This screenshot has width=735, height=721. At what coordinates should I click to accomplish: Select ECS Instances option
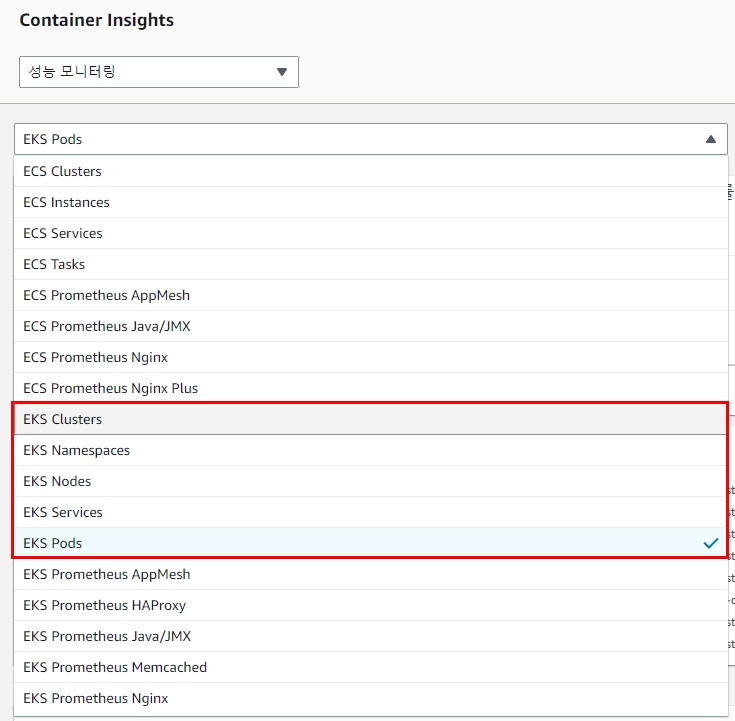371,202
